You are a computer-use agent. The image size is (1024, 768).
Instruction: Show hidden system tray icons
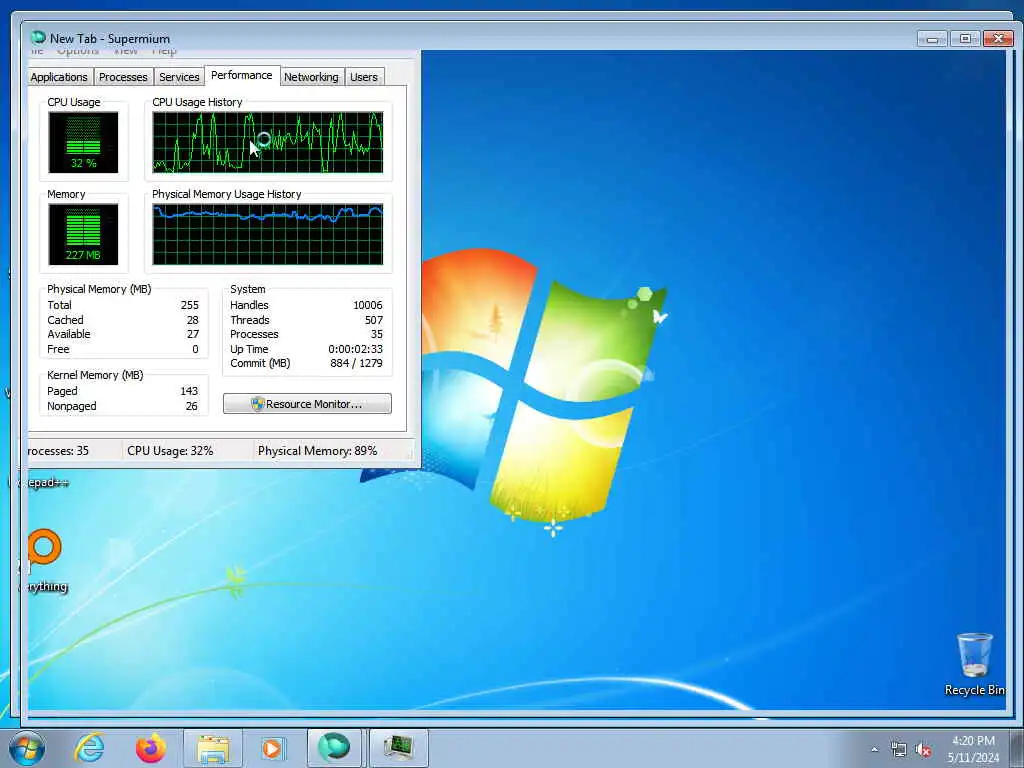click(874, 749)
